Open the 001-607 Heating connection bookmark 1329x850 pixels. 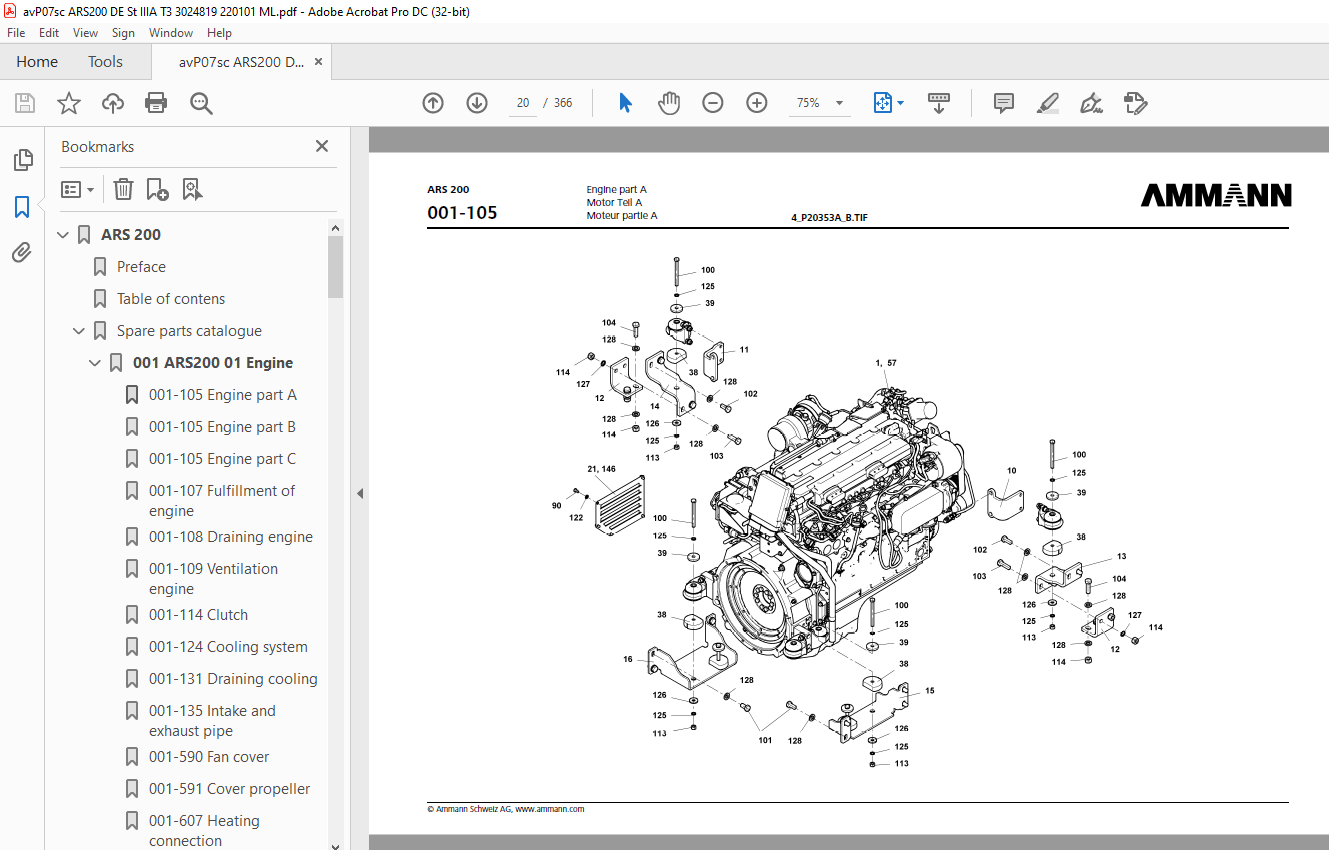point(204,831)
